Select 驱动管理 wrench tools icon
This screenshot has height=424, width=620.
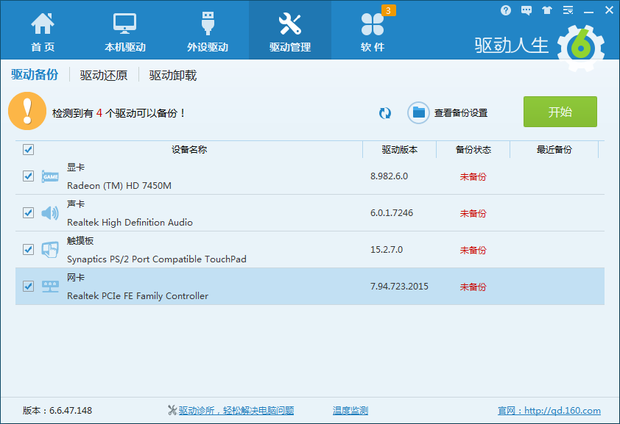pos(290,24)
